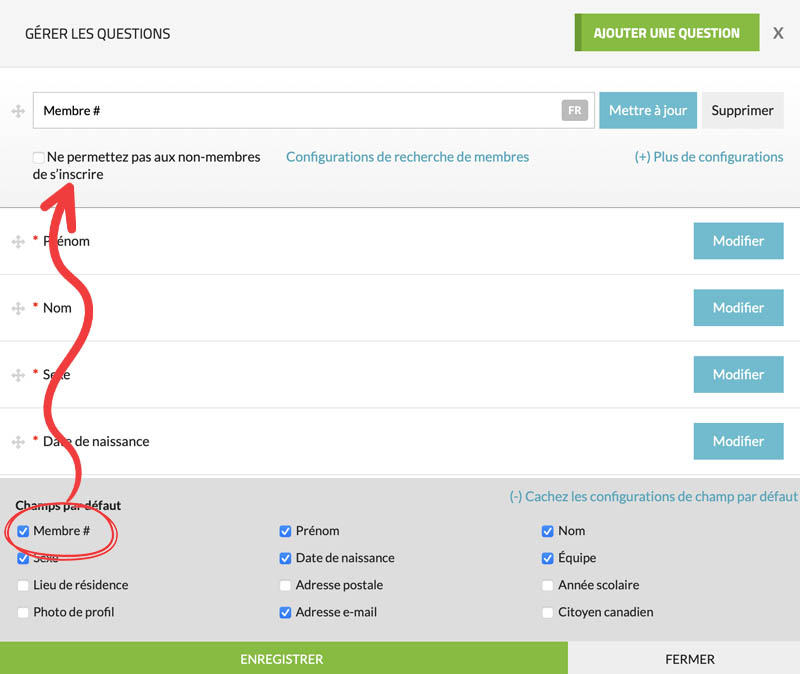Click the 'Ajouter une question' button

coord(666,33)
